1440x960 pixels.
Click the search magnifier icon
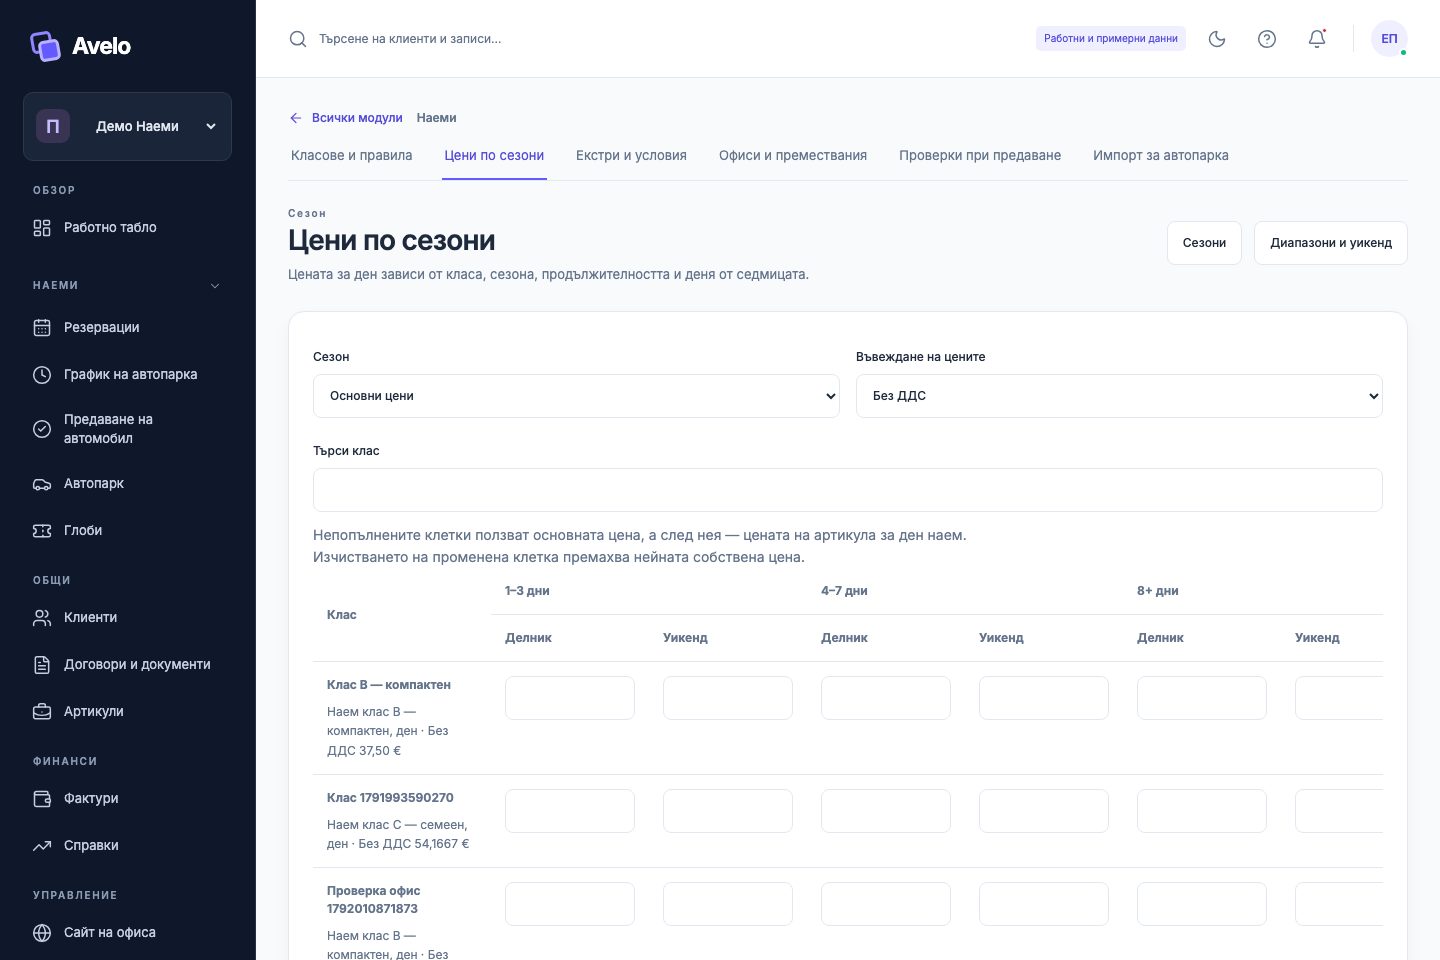298,39
